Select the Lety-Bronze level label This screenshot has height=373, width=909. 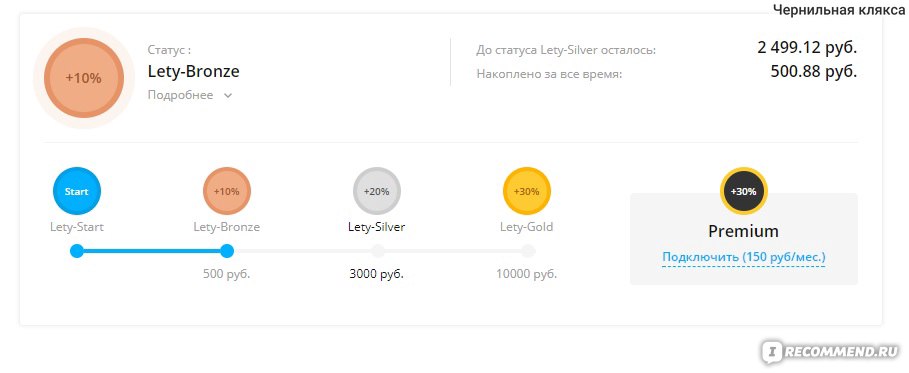click(x=227, y=227)
